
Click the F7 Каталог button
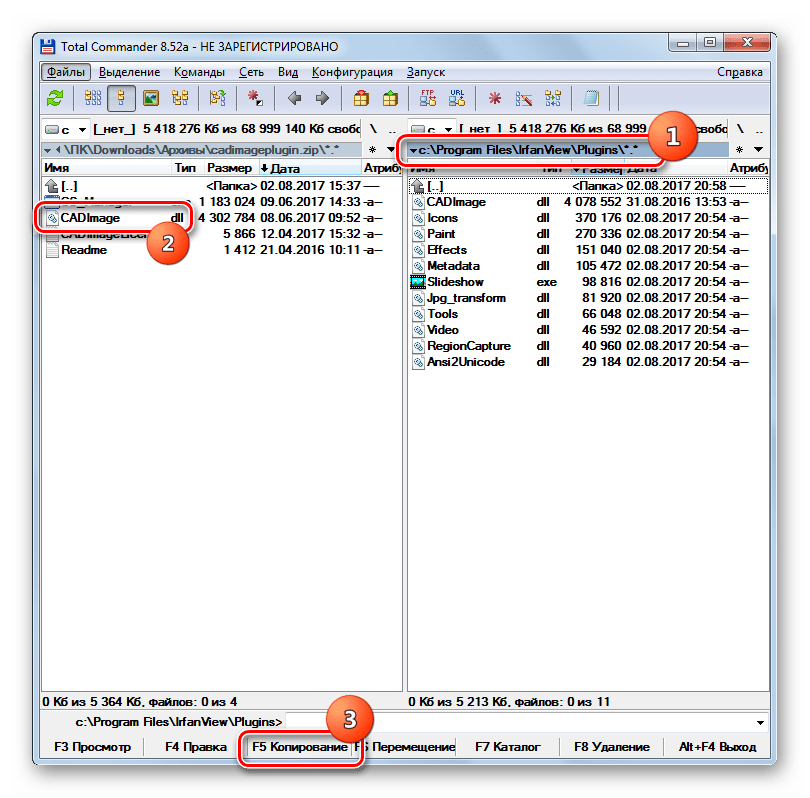pyautogui.click(x=508, y=747)
